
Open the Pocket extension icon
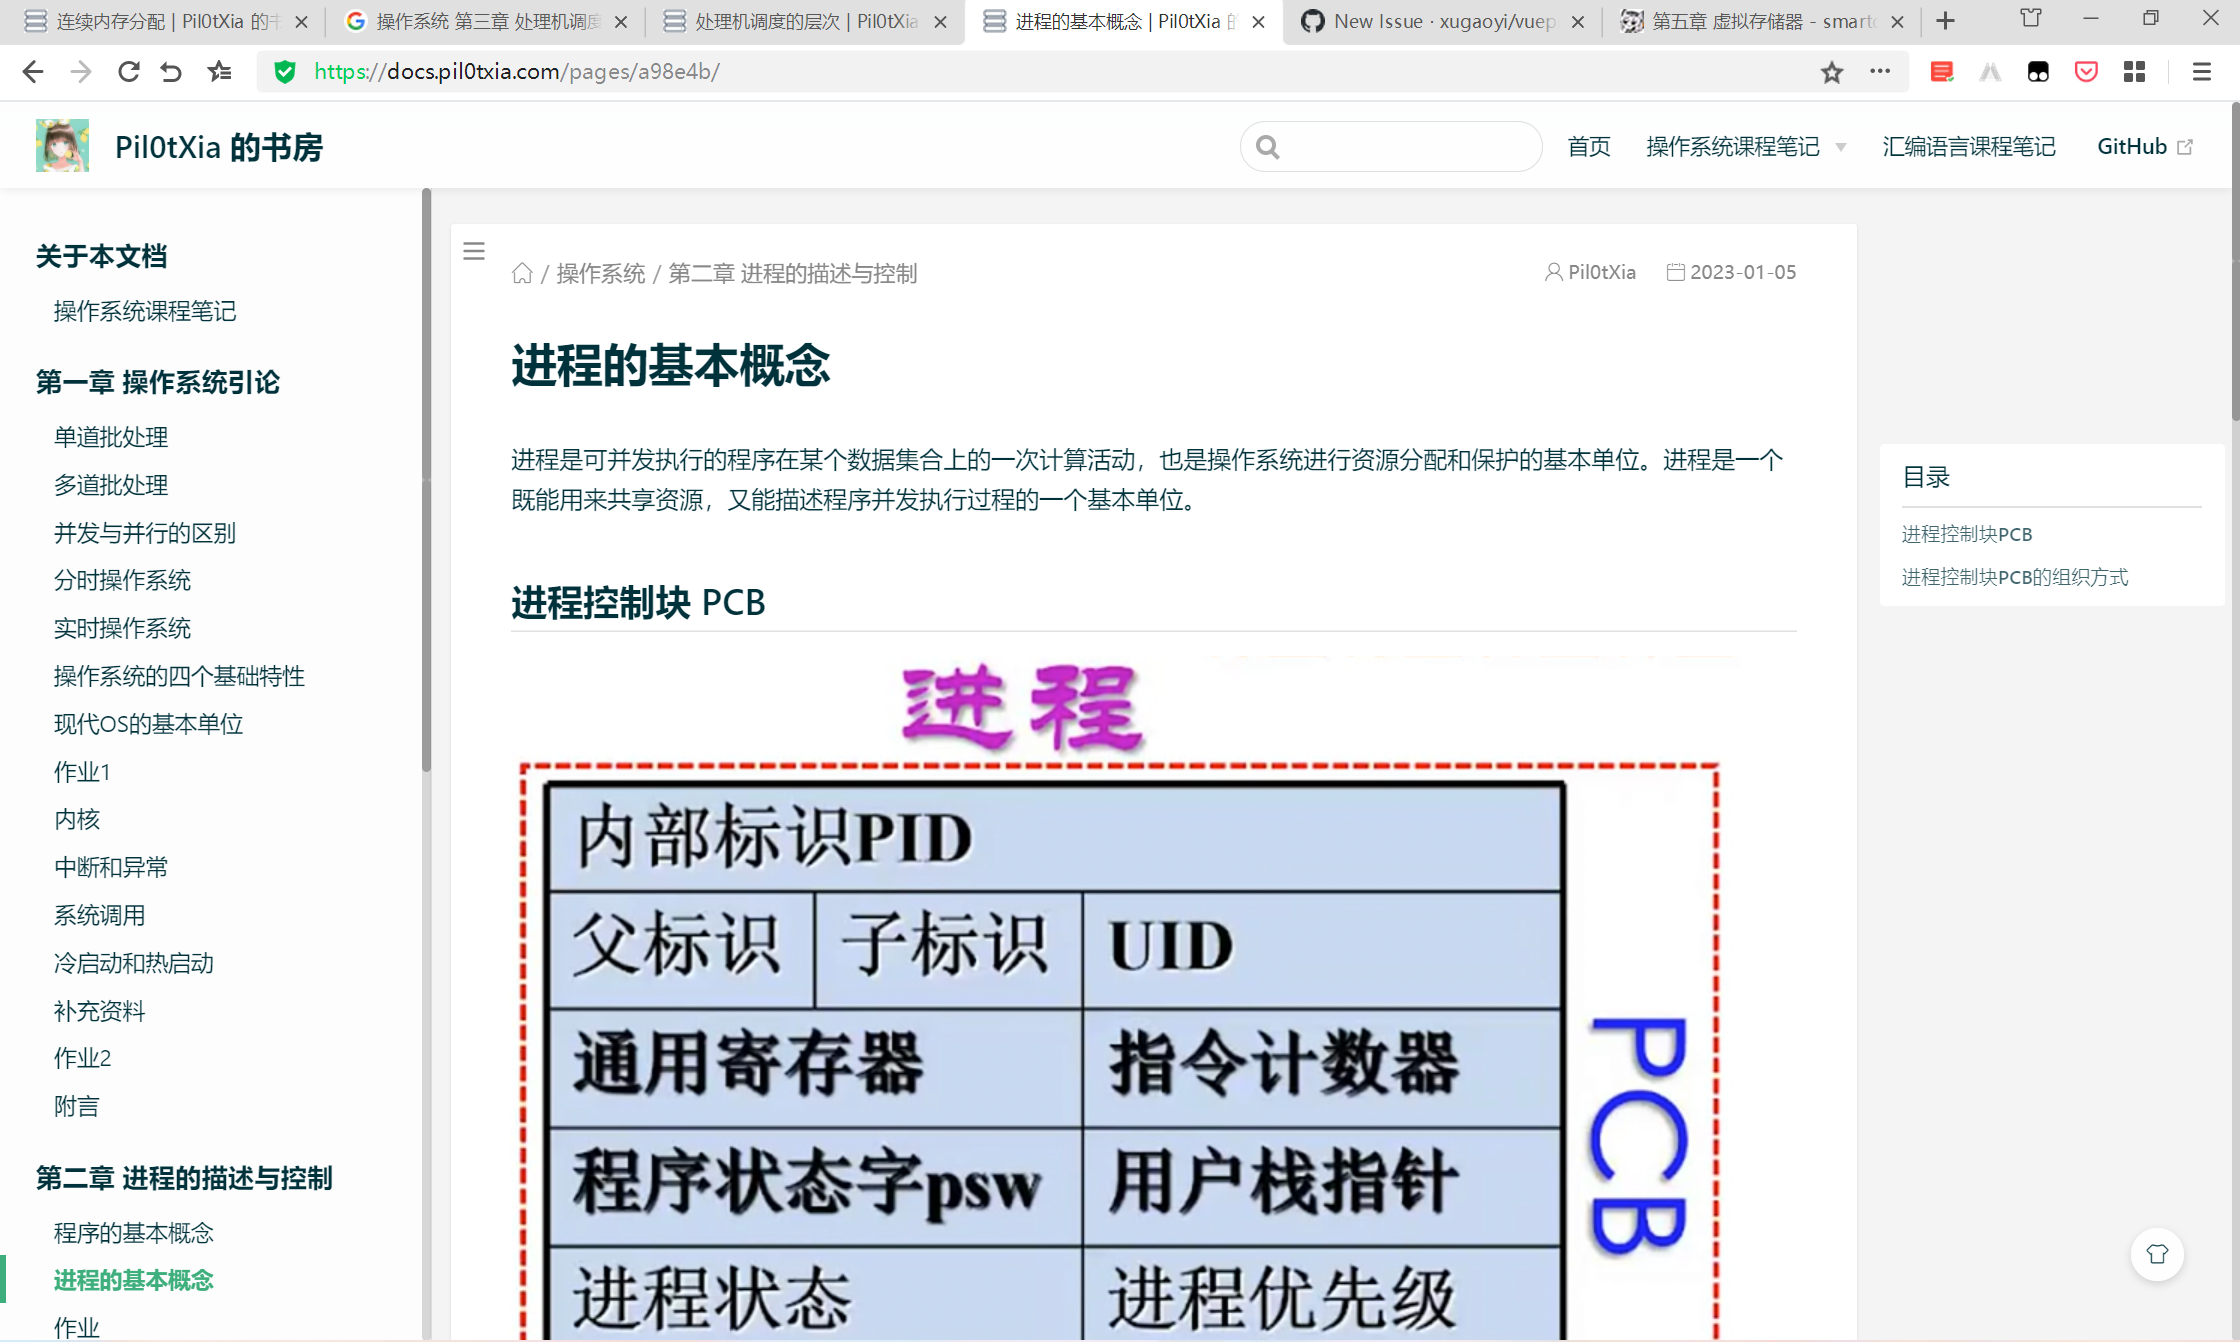(x=2086, y=72)
